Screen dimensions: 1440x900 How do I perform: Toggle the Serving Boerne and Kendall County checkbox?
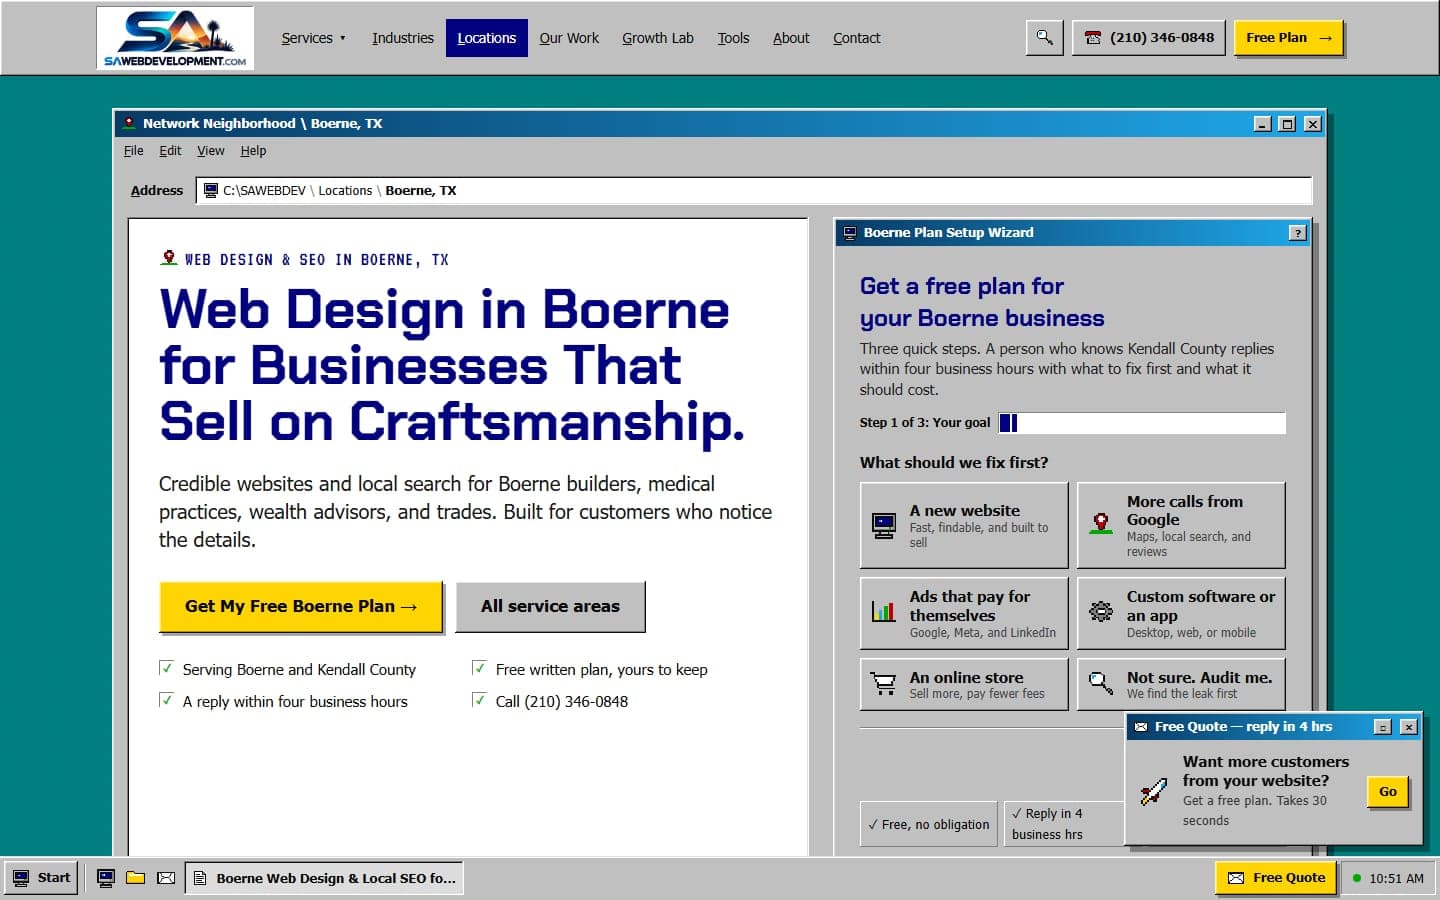pyautogui.click(x=166, y=668)
